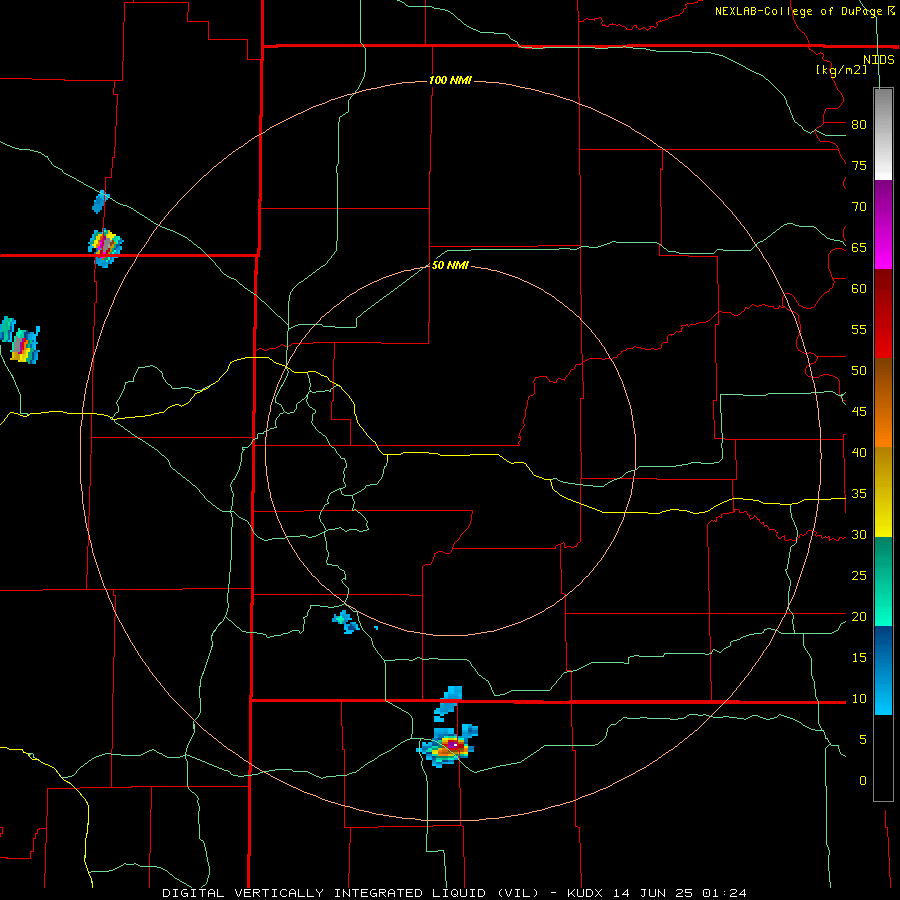Viewport: 900px width, 900px height.
Task: Click the storm cell at far west edge
Action: (20, 341)
